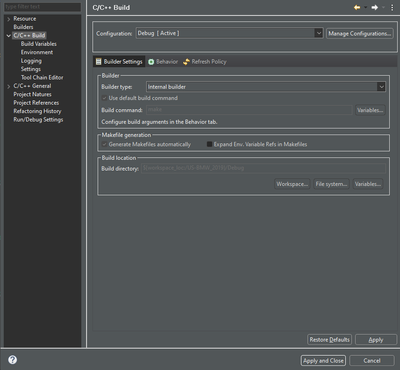The image size is (400, 370).
Task: Expand the Resource tree node
Action: pyautogui.click(x=9, y=19)
